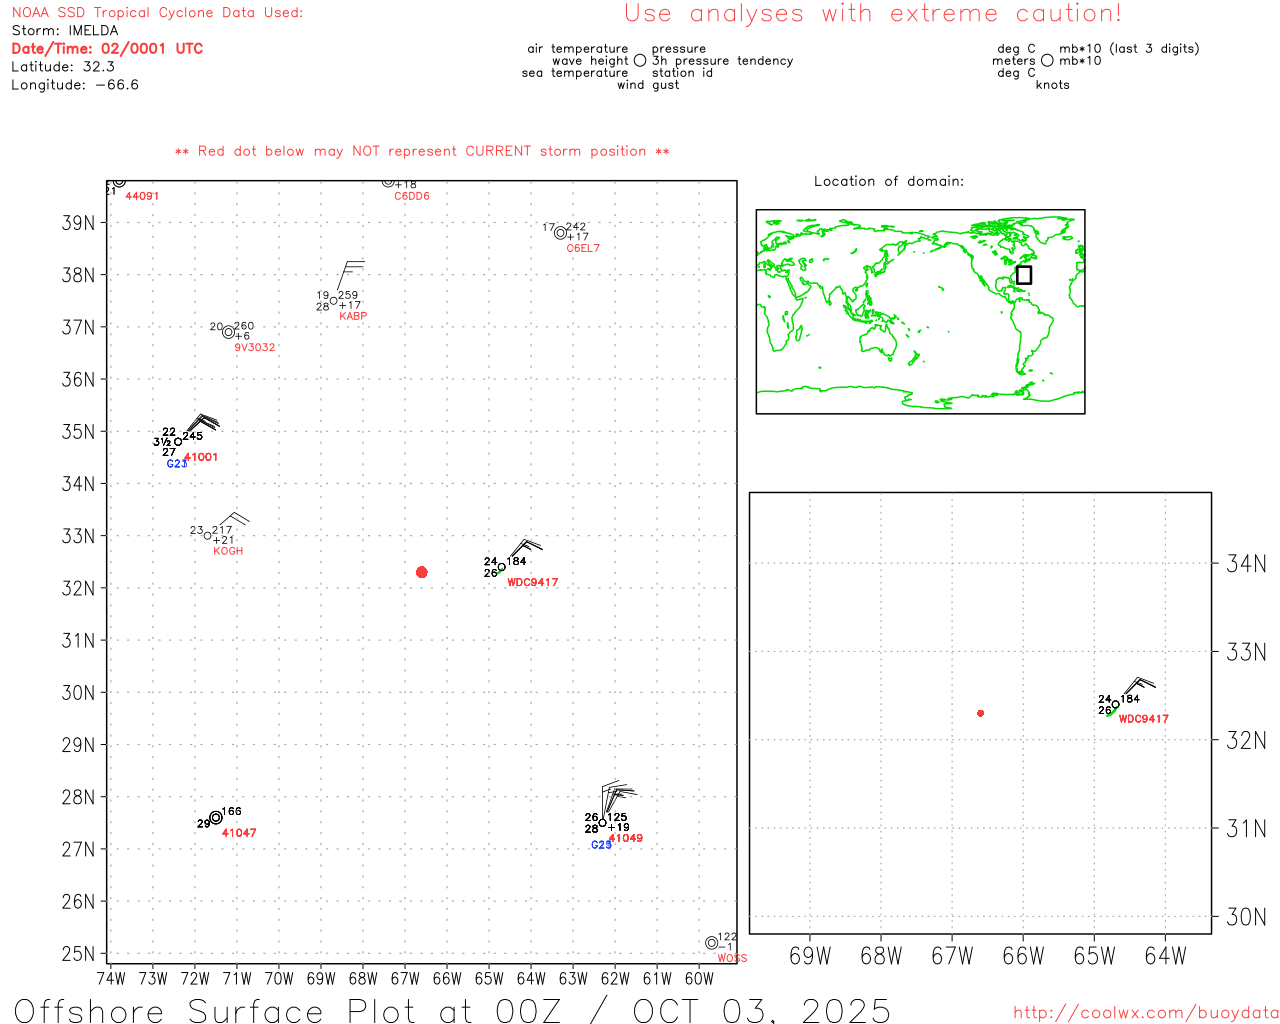Click the units legend circle at top right
The width and height of the screenshot is (1280, 1024).
(1047, 60)
